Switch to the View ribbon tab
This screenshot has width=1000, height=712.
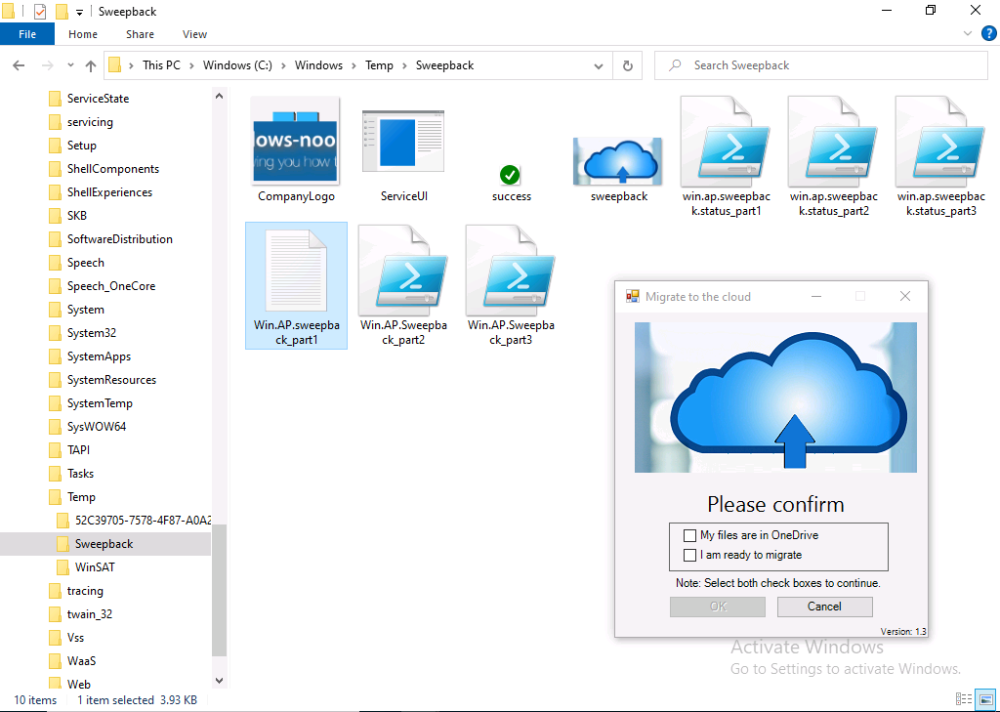(194, 33)
